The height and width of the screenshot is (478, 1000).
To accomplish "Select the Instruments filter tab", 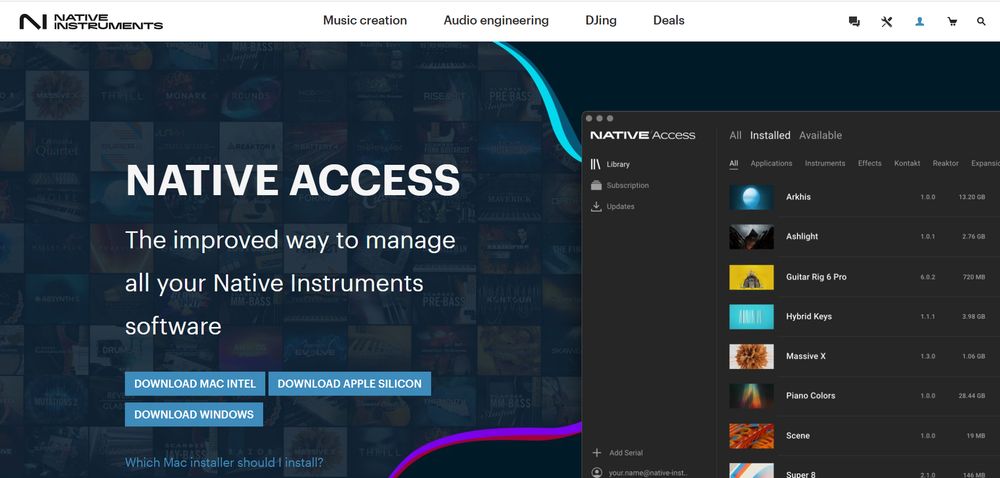I will pos(825,163).
